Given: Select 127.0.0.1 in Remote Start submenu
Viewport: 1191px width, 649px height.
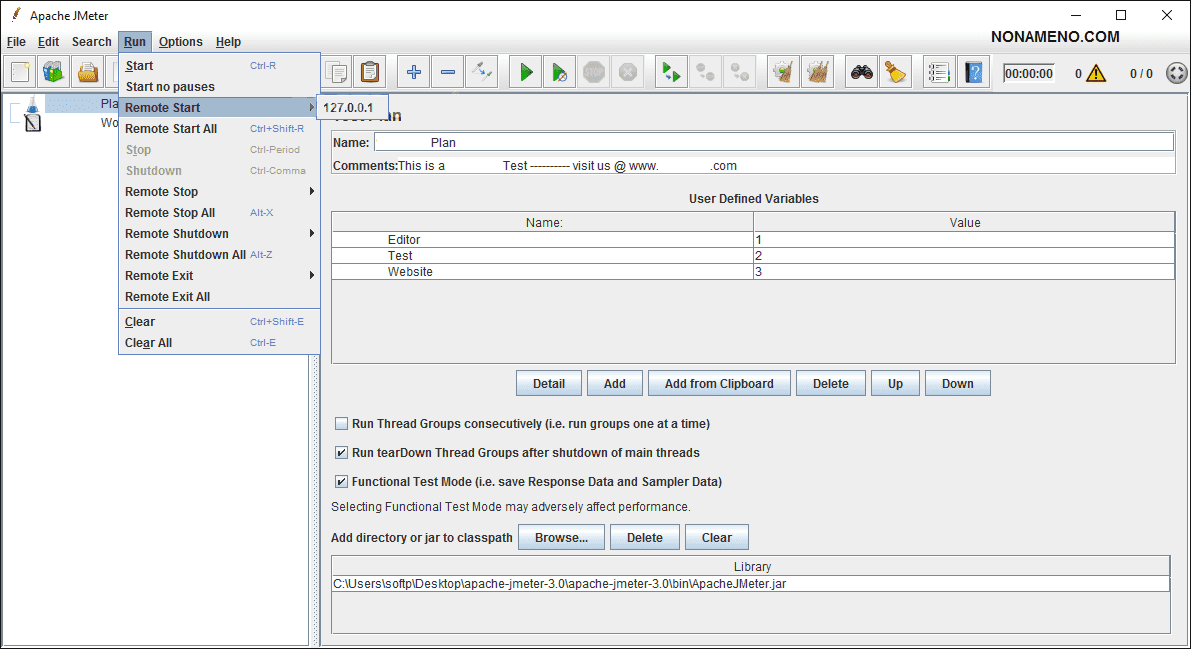Looking at the screenshot, I should (x=348, y=107).
